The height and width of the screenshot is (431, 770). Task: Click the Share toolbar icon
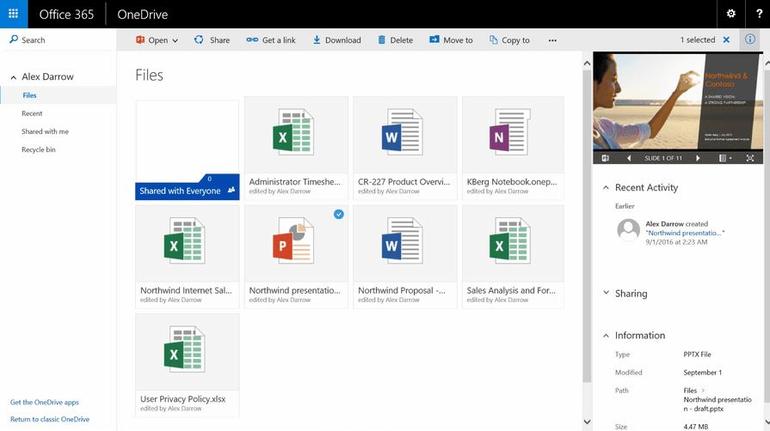(199, 40)
